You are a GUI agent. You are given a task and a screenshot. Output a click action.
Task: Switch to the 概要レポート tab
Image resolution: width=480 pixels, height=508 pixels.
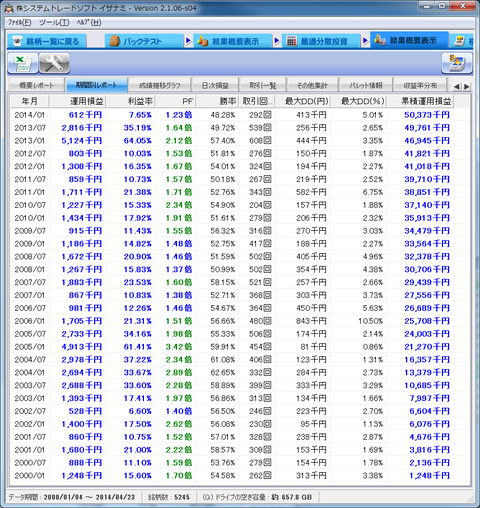36,85
